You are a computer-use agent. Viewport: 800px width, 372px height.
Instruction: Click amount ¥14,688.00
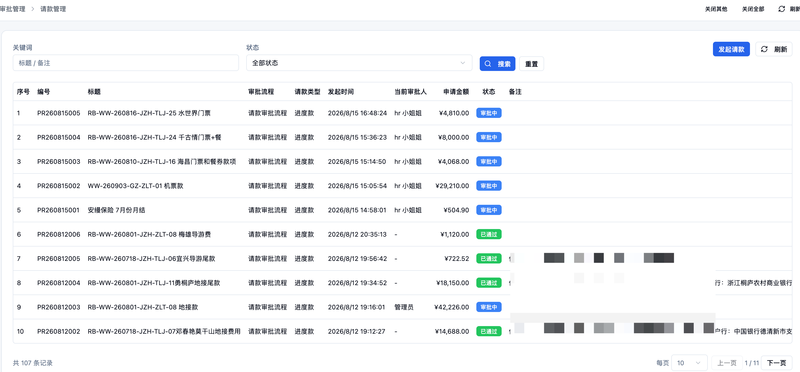click(x=452, y=331)
